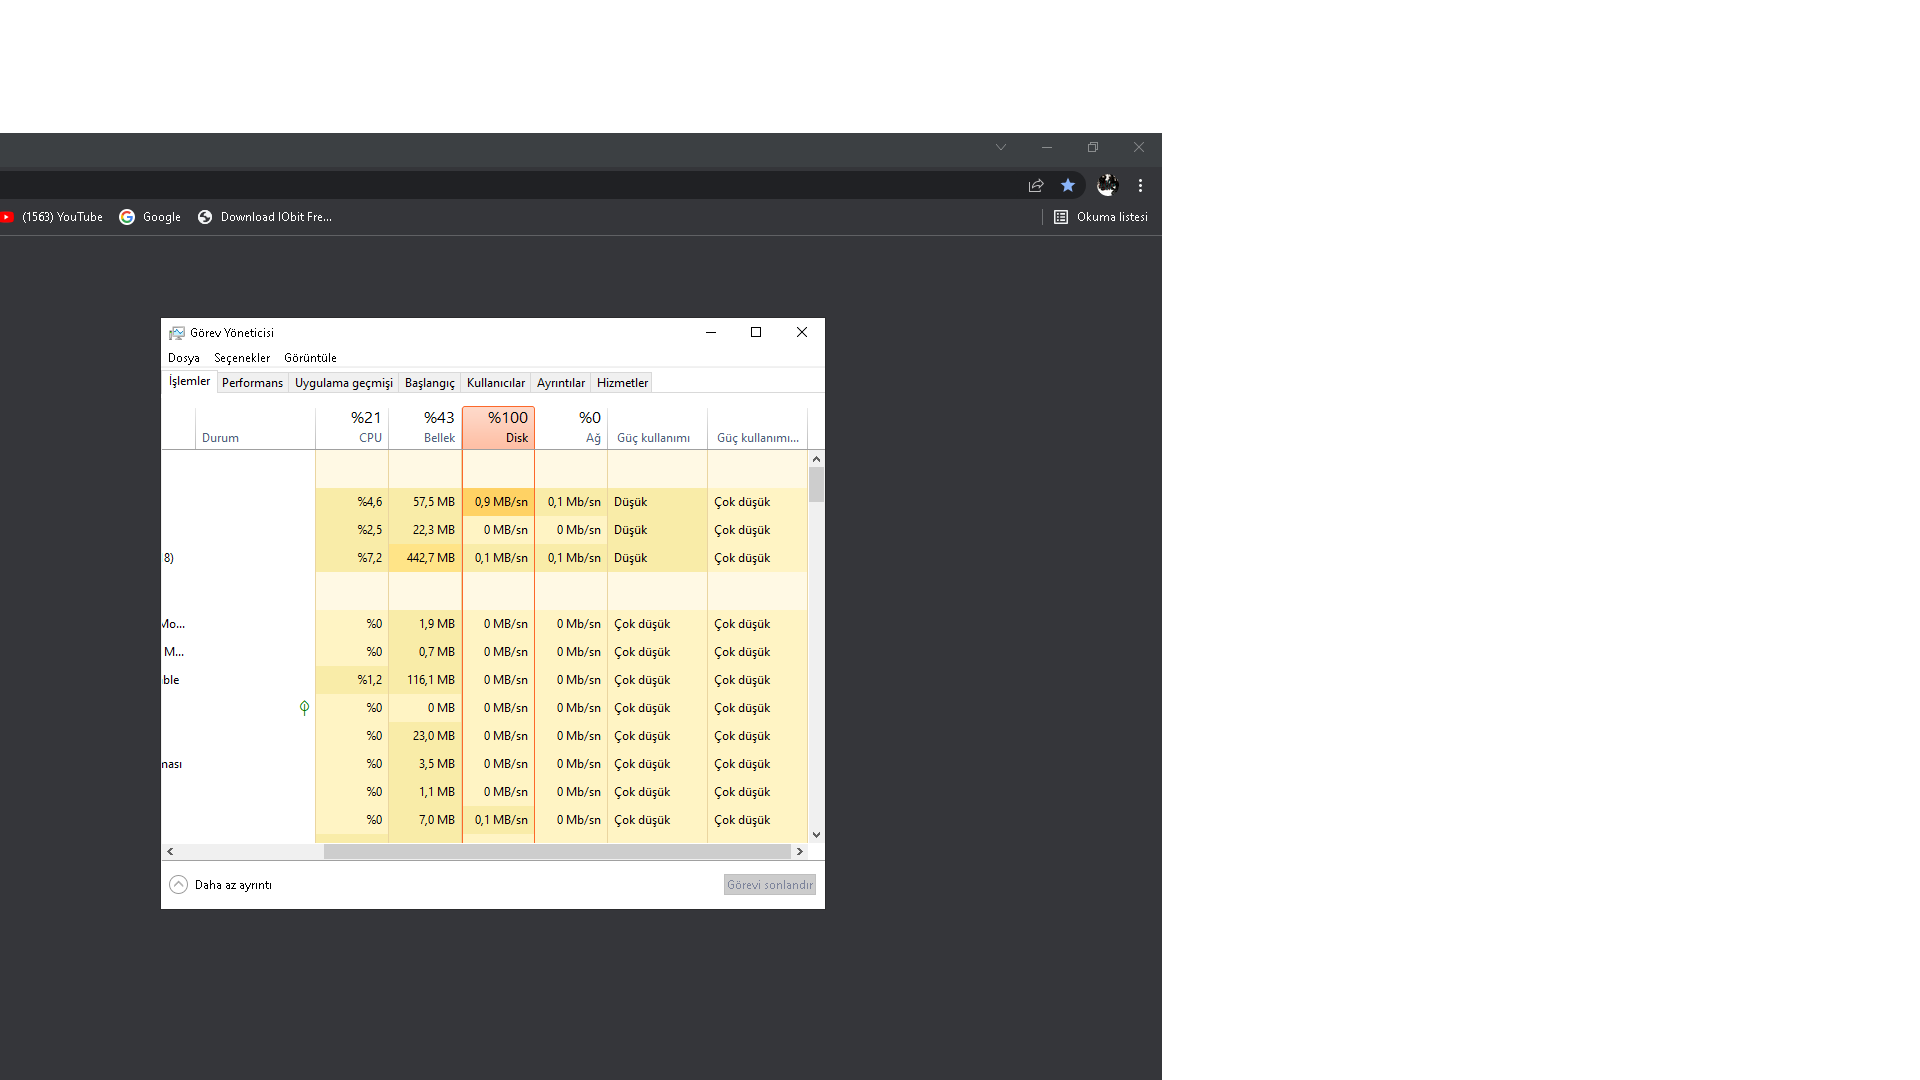
Task: Click the Görevi sonlandır button
Action: (x=770, y=885)
